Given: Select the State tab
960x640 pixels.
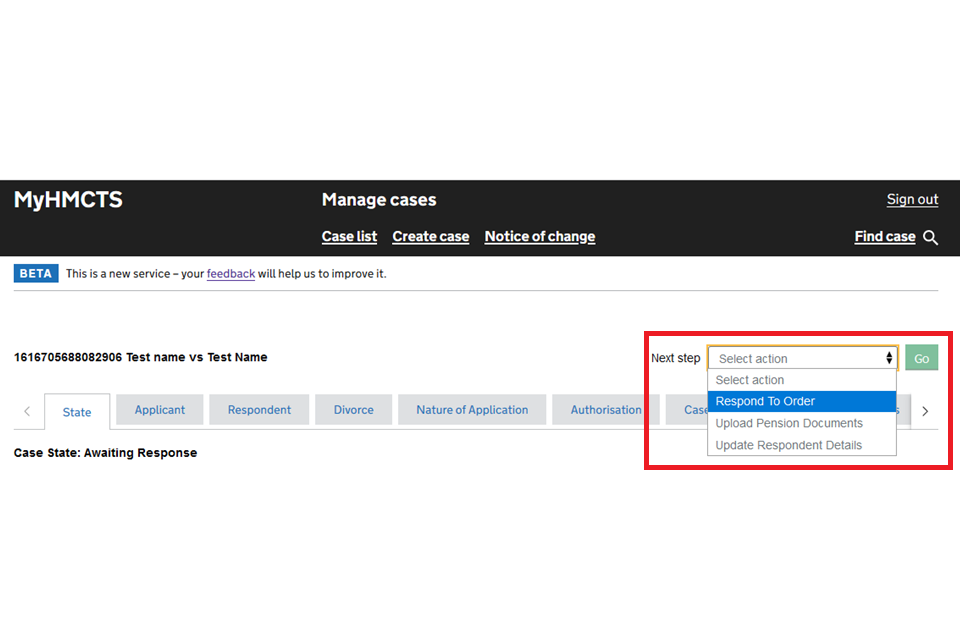Looking at the screenshot, I should pyautogui.click(x=77, y=412).
